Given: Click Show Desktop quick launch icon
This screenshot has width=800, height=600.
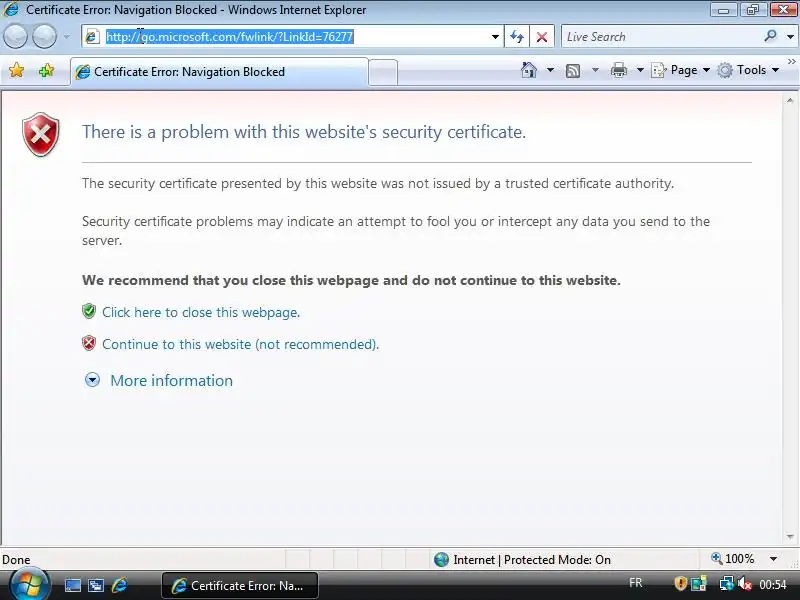Looking at the screenshot, I should 72,585.
